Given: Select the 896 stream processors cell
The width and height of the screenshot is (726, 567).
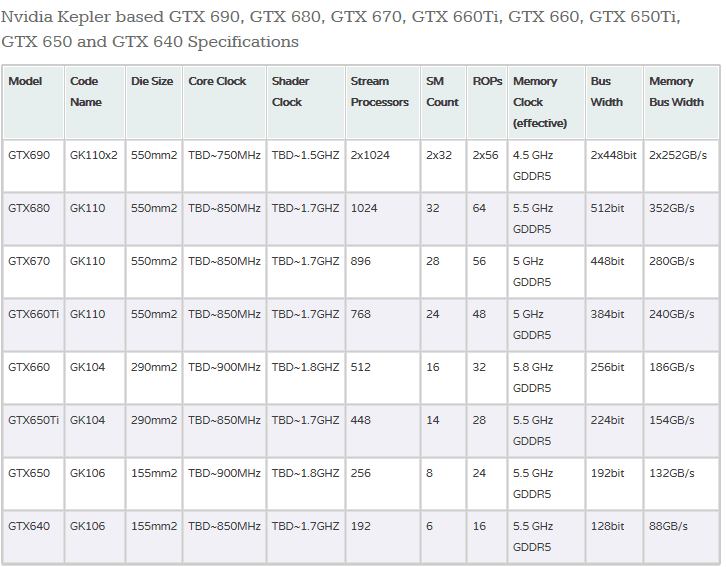Looking at the screenshot, I should [x=382, y=272].
